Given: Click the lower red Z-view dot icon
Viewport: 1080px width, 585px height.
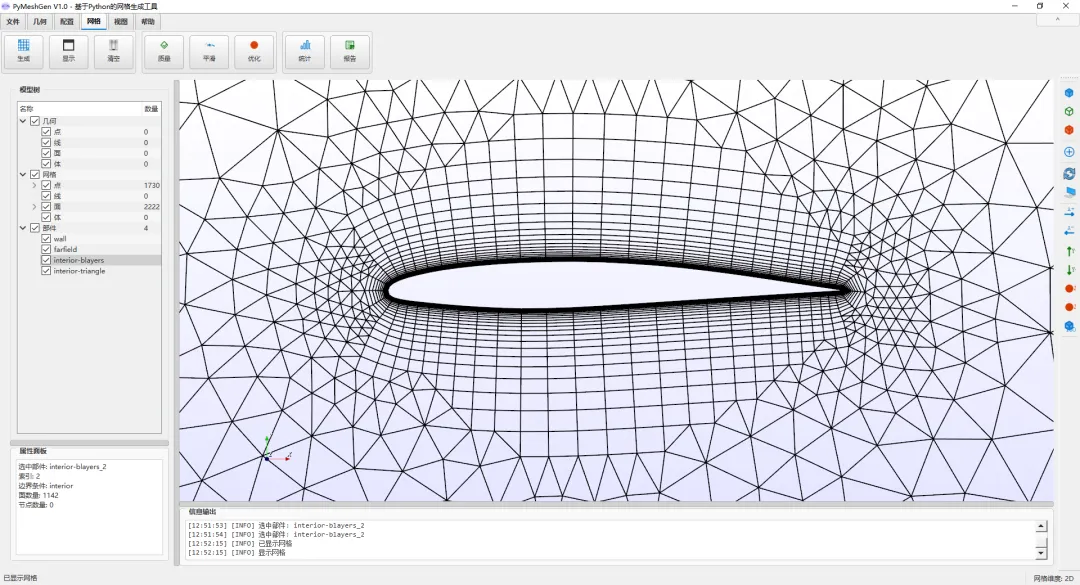Looking at the screenshot, I should (x=1069, y=307).
